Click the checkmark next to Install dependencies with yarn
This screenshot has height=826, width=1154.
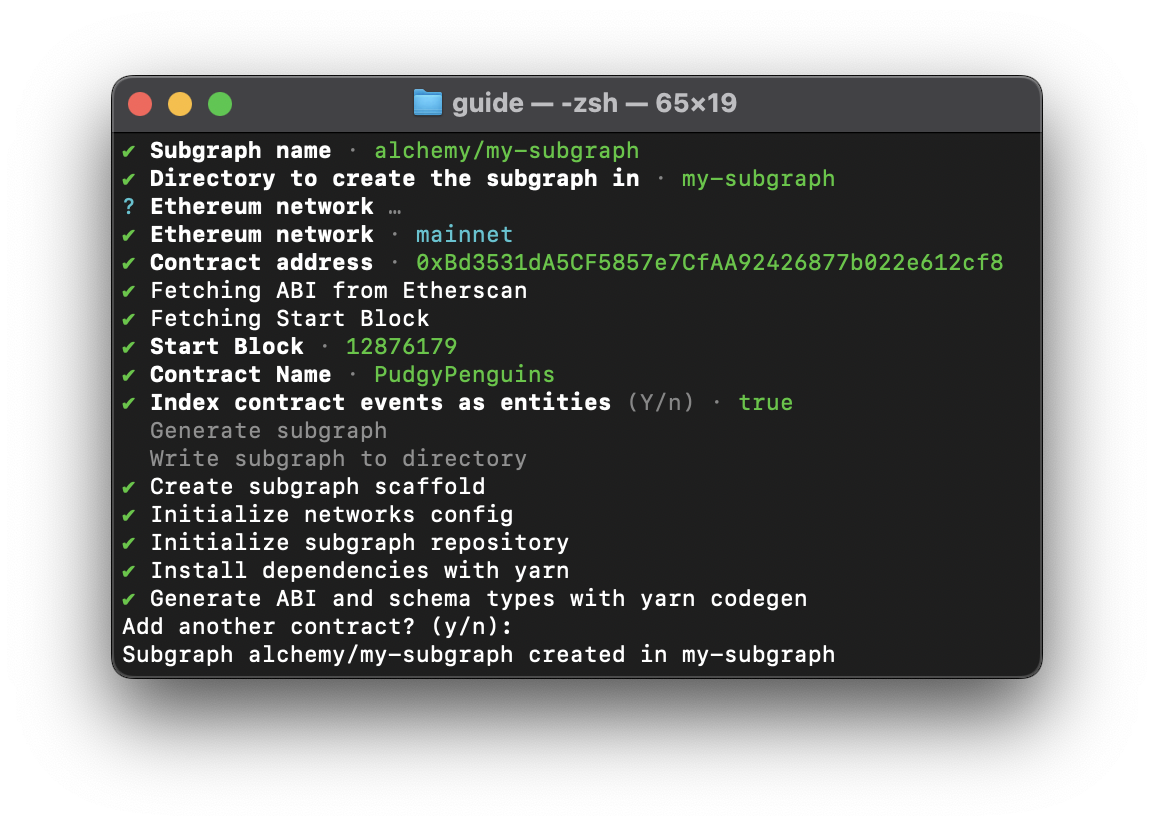point(128,571)
